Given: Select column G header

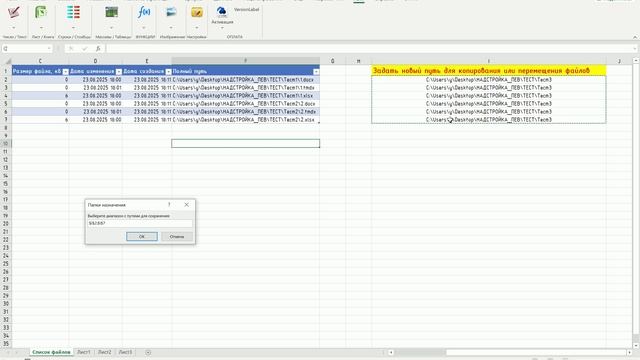Looking at the screenshot, I should pos(332,61).
